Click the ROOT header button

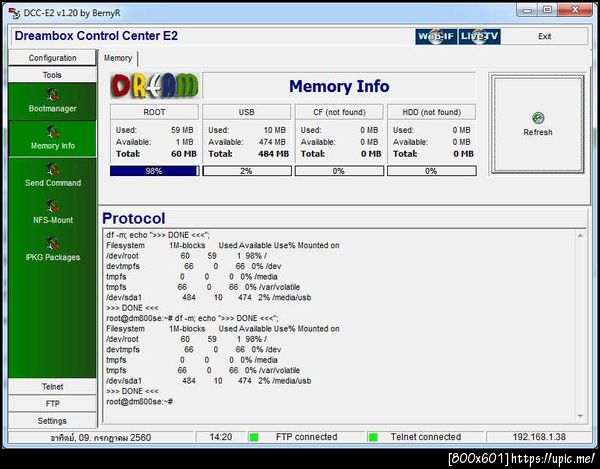coord(154,112)
